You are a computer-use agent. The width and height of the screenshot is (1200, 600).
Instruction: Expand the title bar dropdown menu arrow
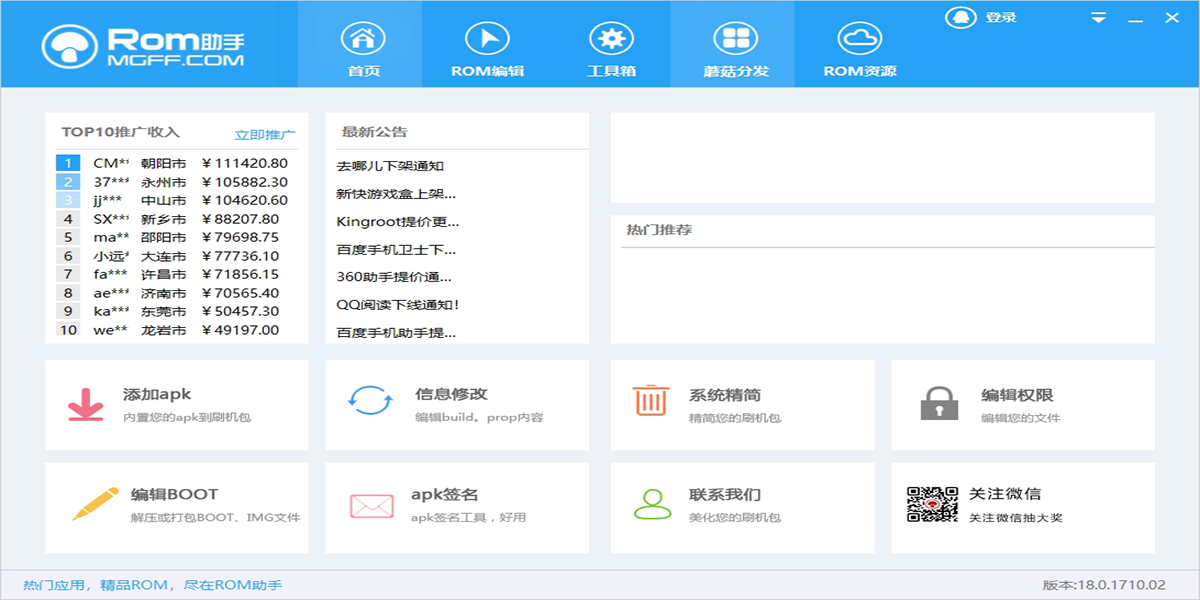point(1098,18)
